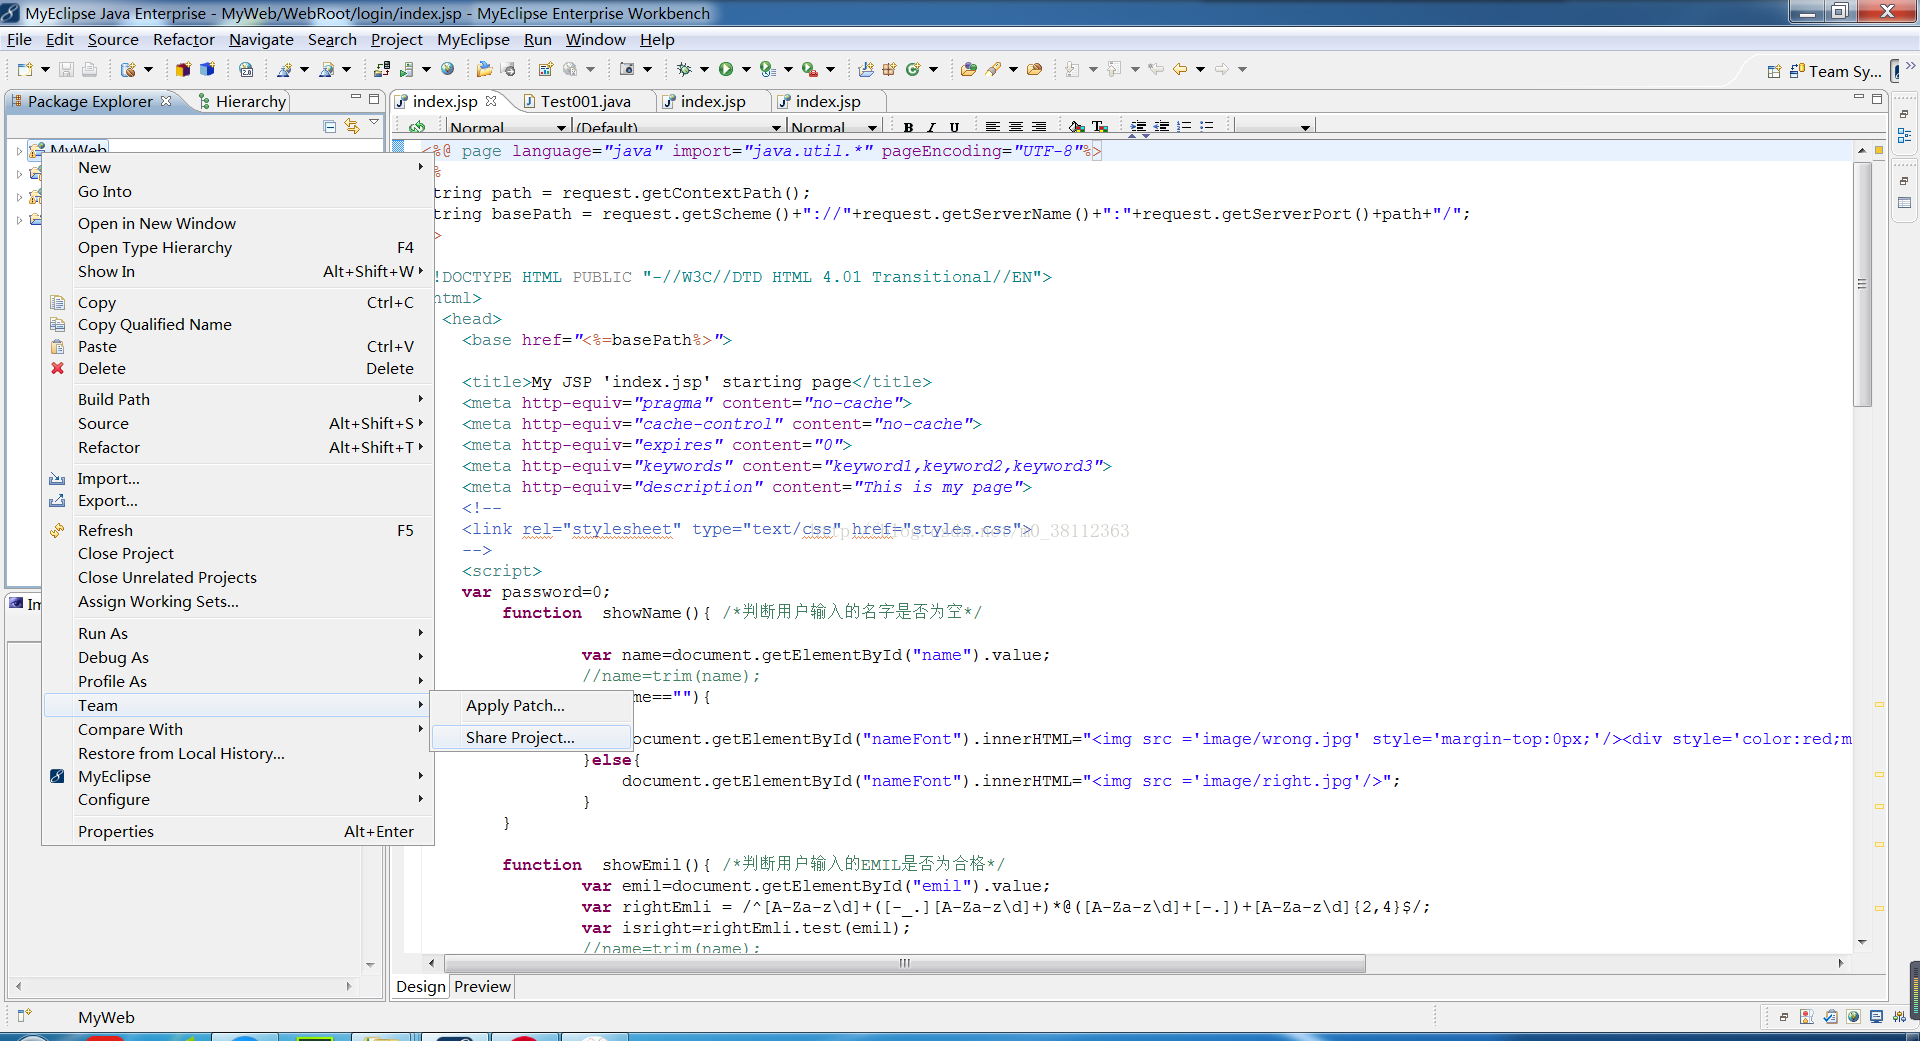Toggle Italic formatting
The width and height of the screenshot is (1920, 1041).
coord(931,127)
